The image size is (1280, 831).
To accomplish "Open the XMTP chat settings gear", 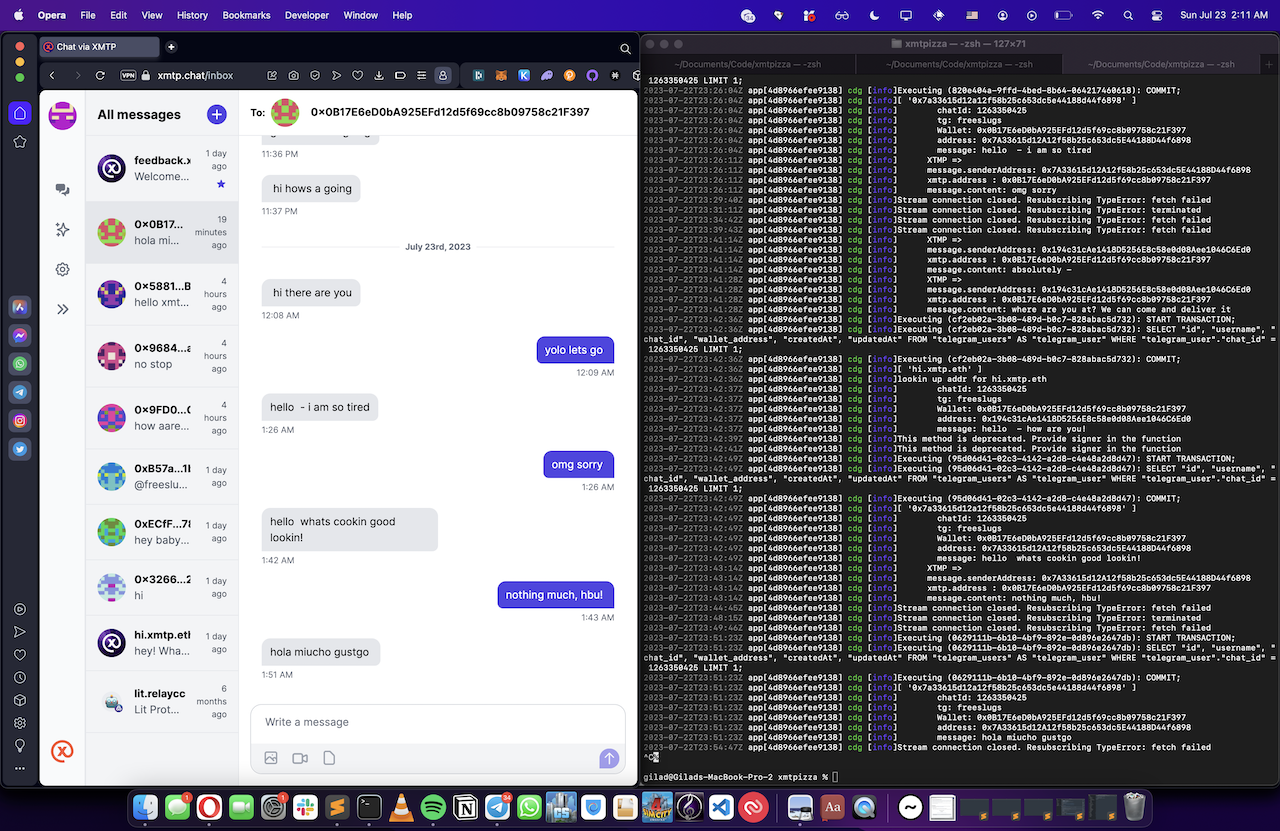I will [62, 269].
